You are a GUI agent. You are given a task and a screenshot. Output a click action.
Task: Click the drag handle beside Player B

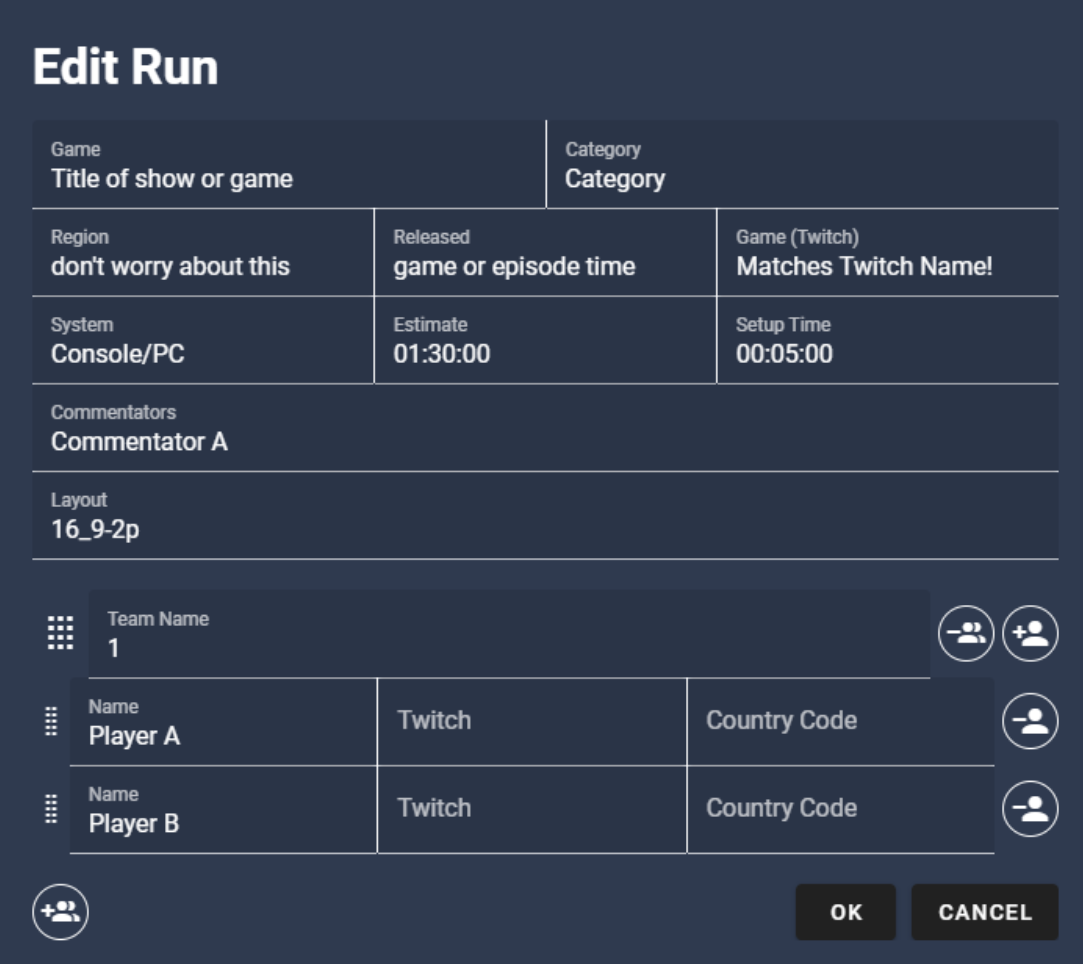click(52, 809)
